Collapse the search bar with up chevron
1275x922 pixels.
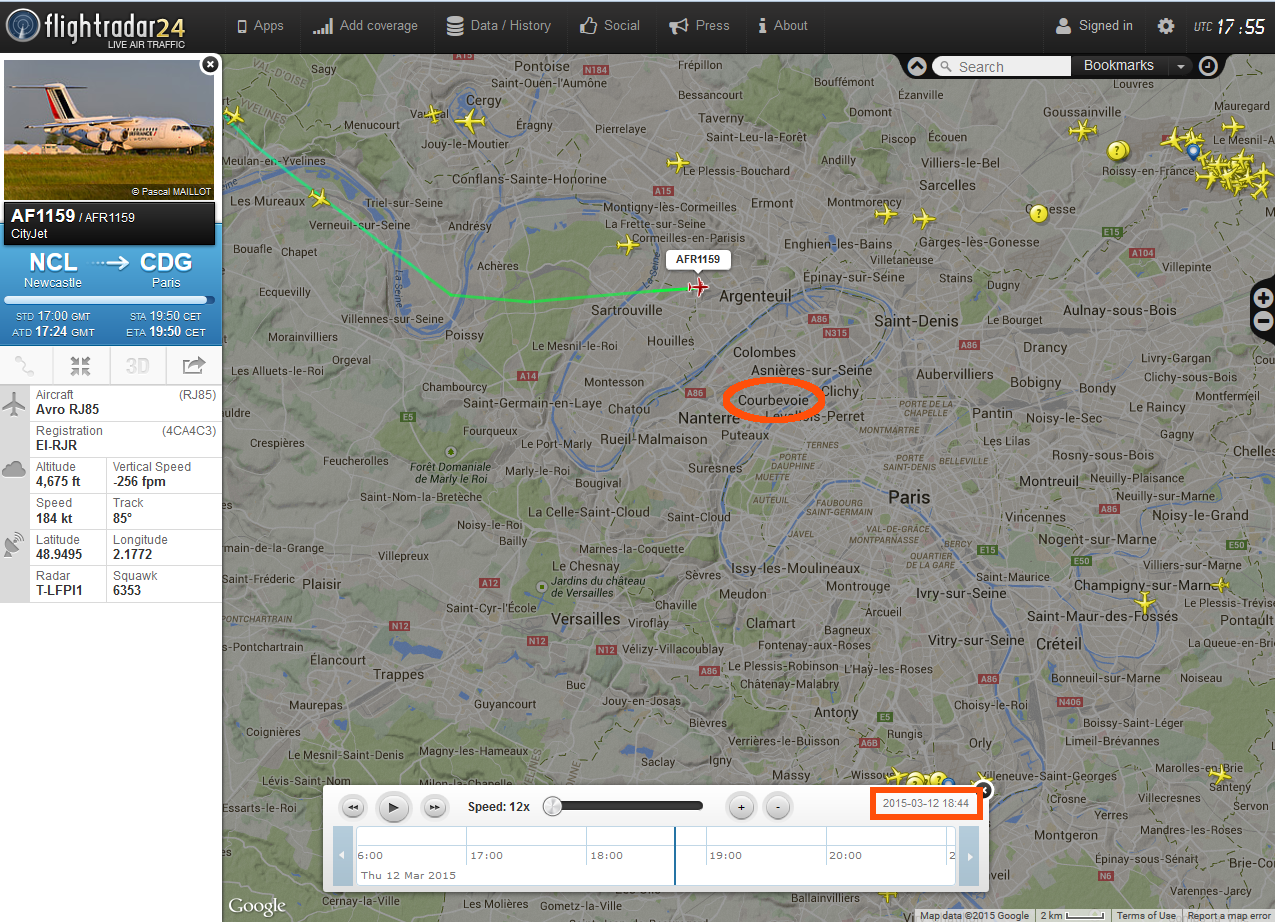[917, 66]
